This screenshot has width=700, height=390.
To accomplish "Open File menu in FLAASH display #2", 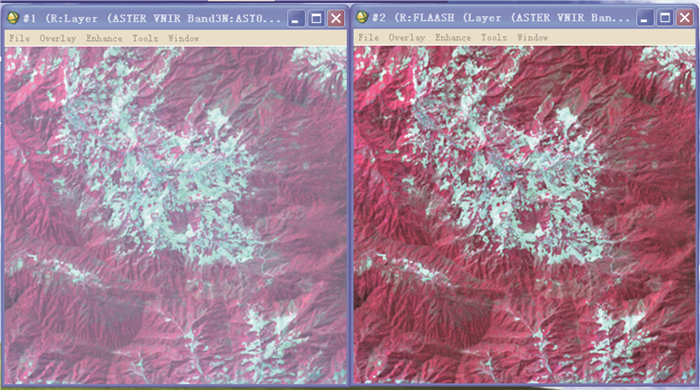I will (368, 37).
